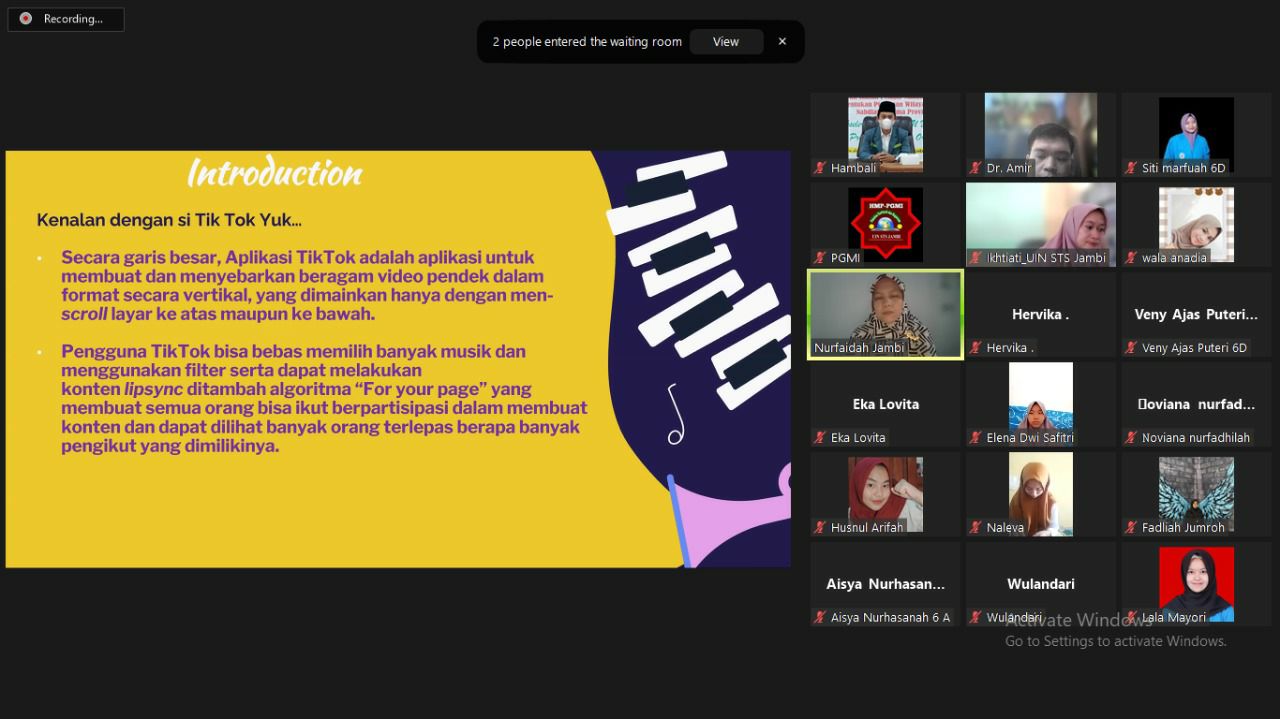1280x719 pixels.
Task: Click muted mic icon next to Siti marfuah 6D
Action: point(1131,168)
